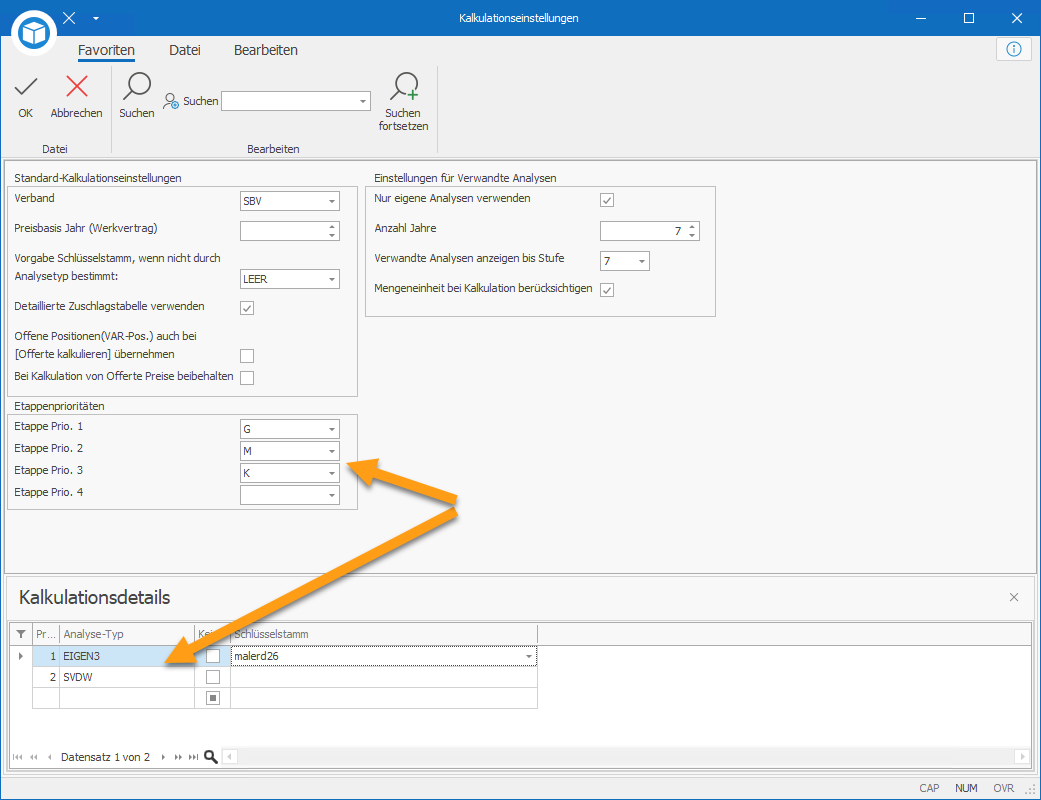This screenshot has width=1041, height=800.
Task: Decrease Preisbasis Jahr value
Action: [x=332, y=235]
